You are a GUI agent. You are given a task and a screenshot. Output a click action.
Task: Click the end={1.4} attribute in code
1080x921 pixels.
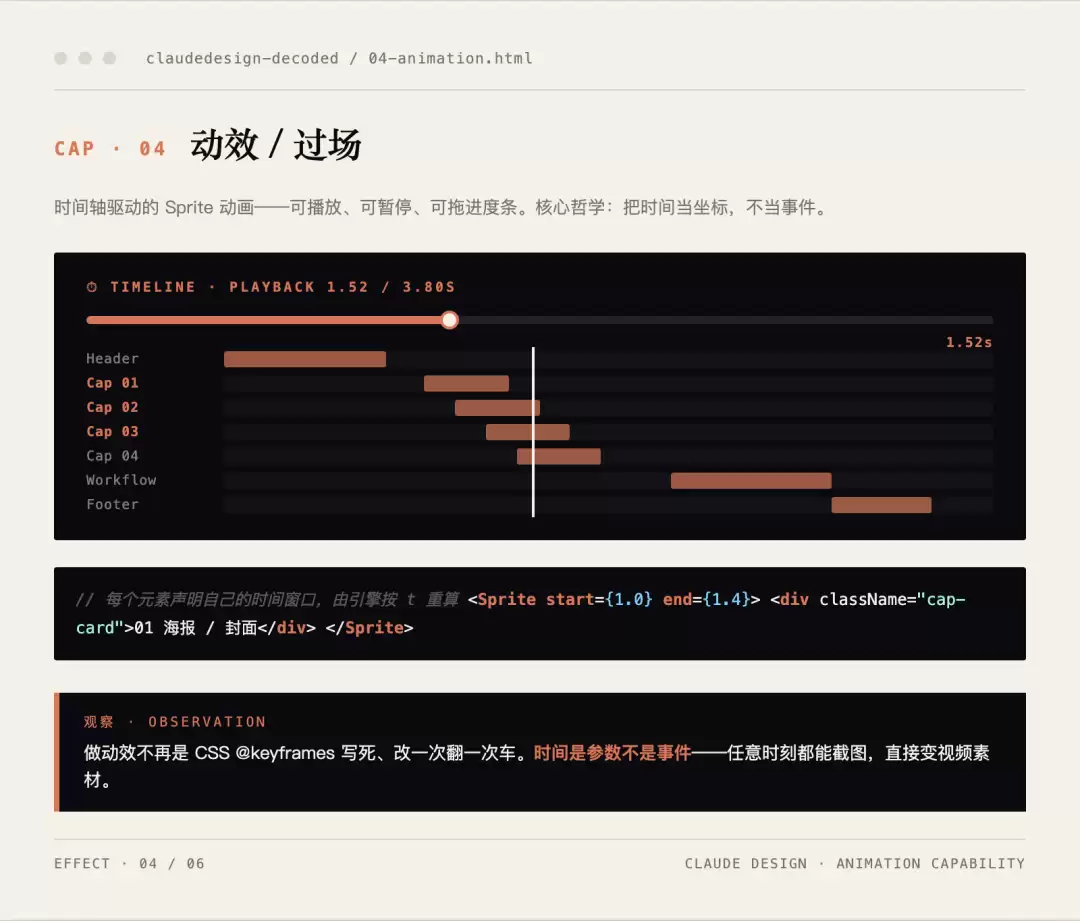706,599
